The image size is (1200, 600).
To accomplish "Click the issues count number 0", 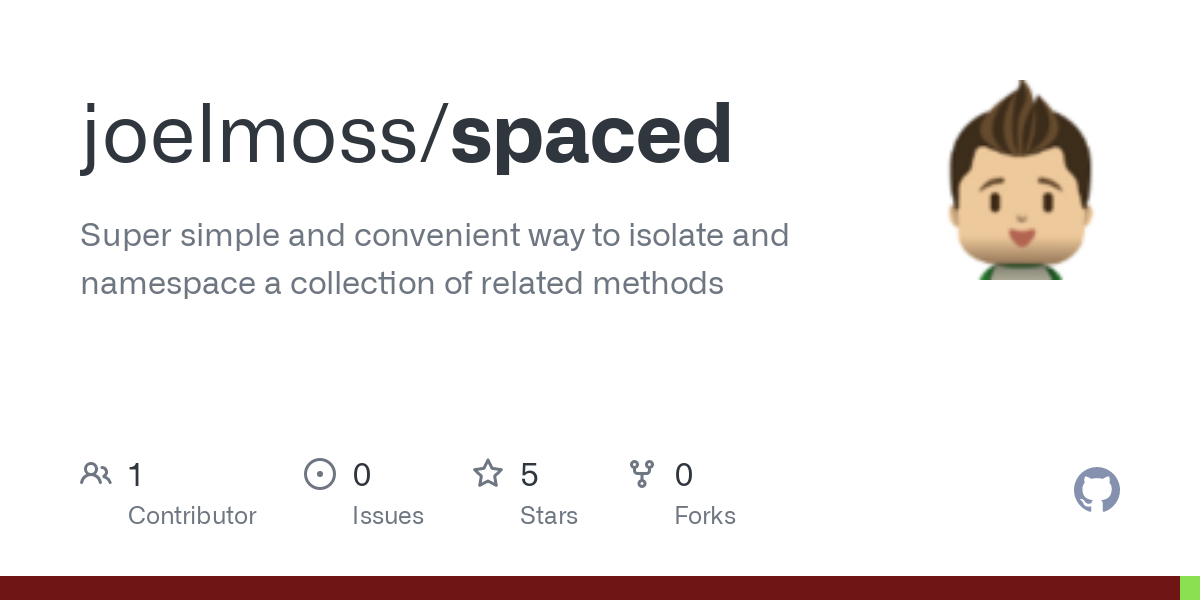I will [362, 475].
